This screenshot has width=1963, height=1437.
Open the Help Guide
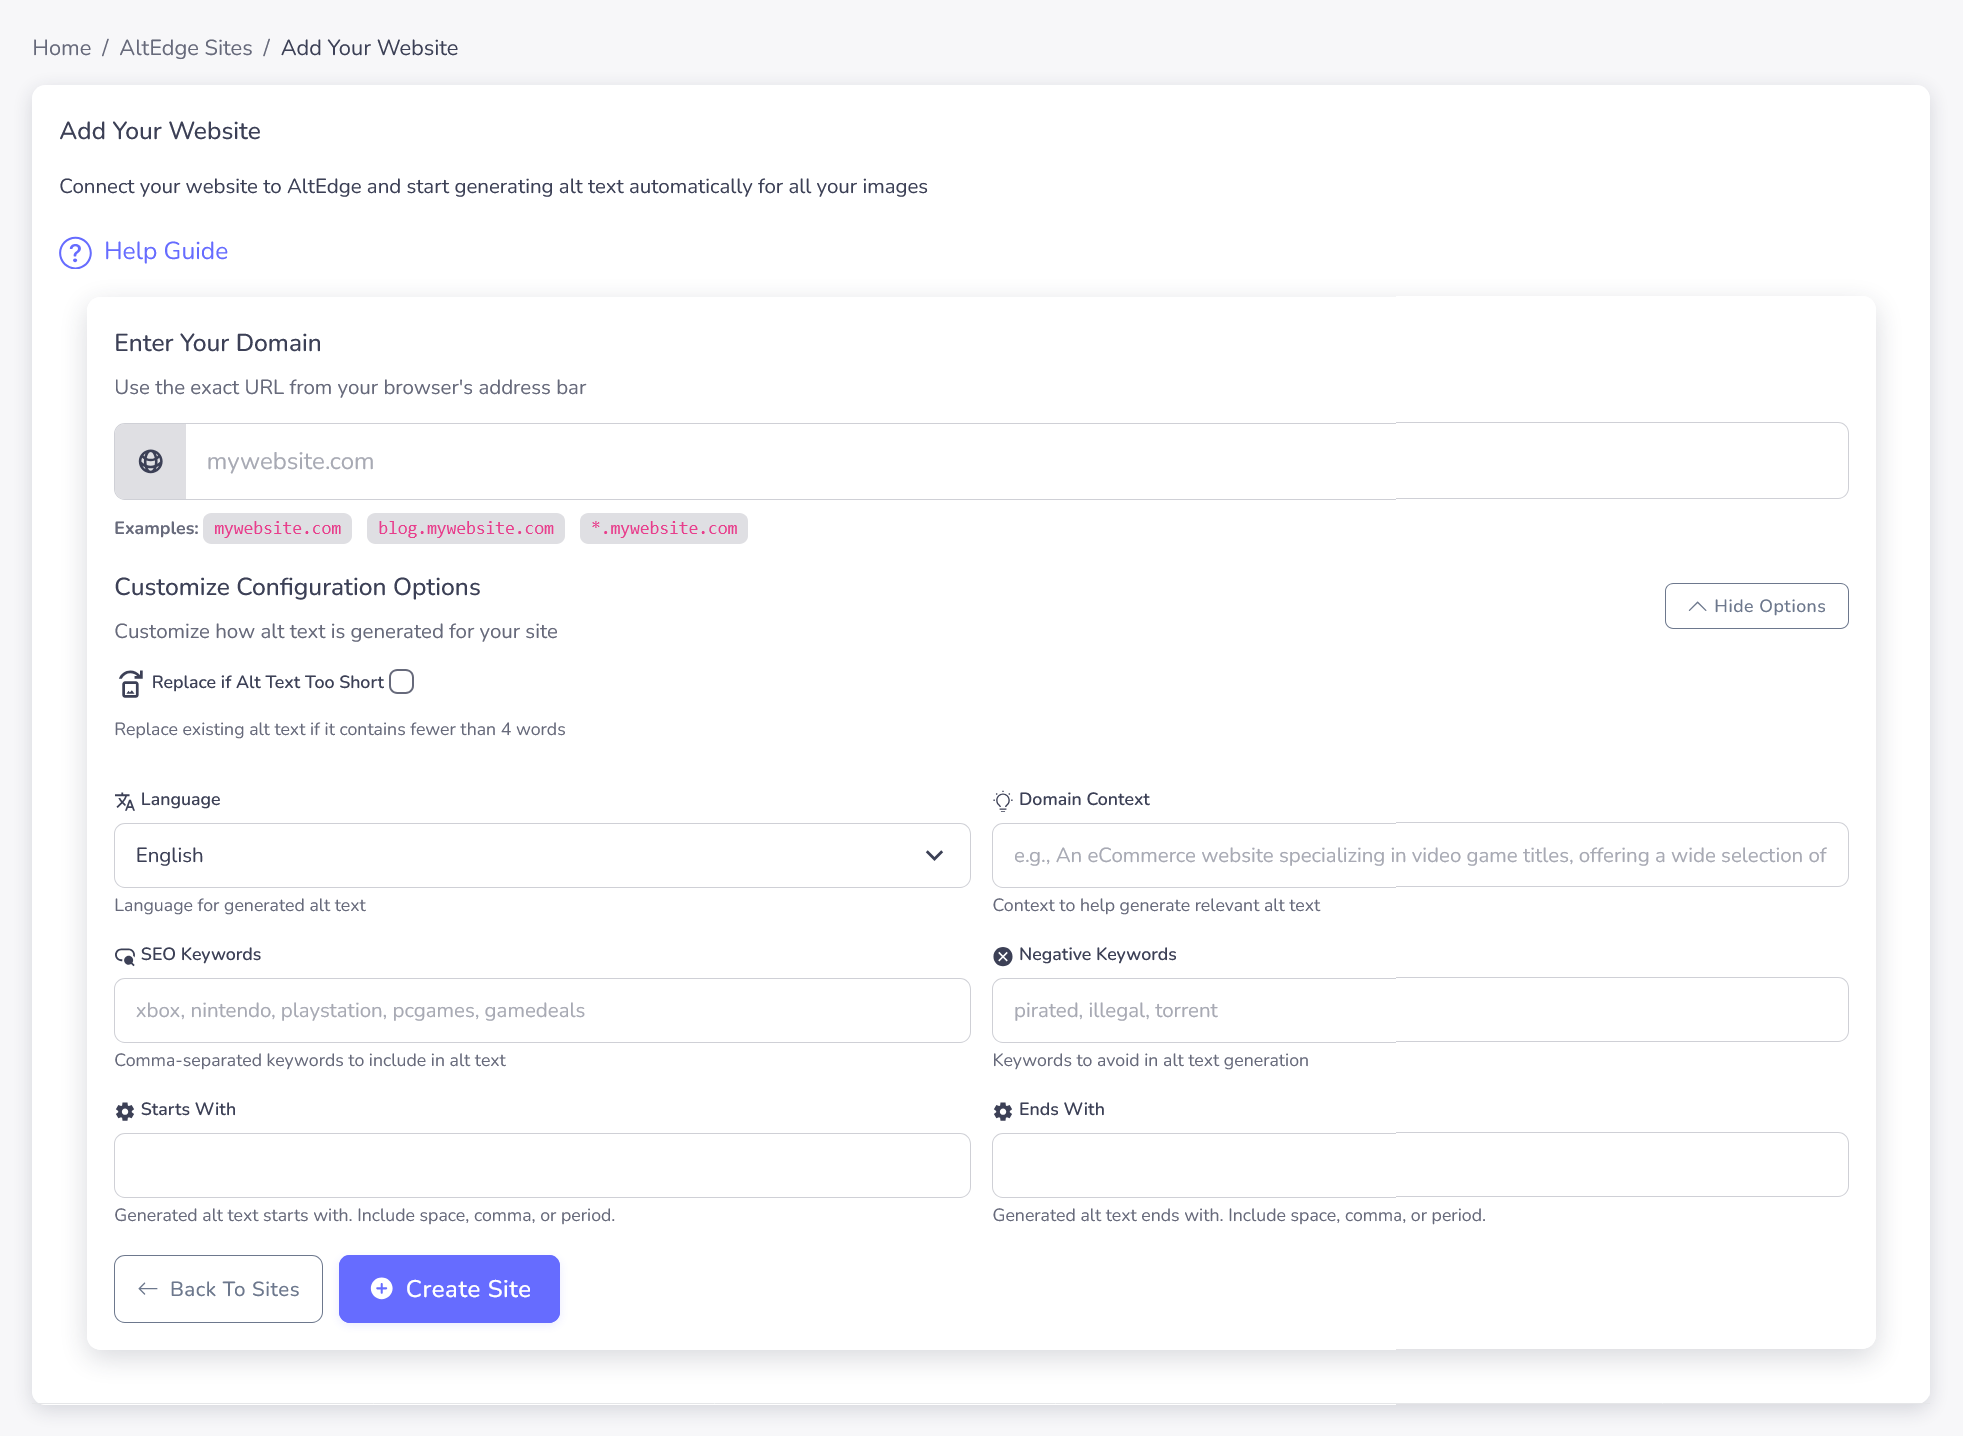coord(165,252)
